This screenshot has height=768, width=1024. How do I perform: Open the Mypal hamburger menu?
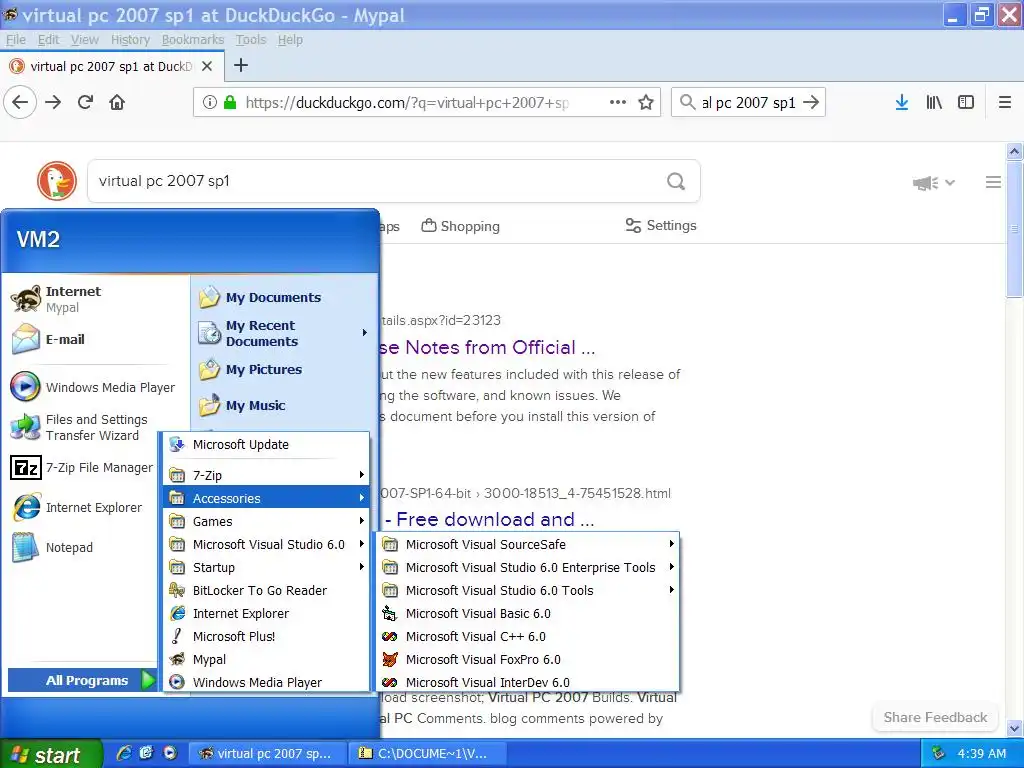(x=1005, y=102)
